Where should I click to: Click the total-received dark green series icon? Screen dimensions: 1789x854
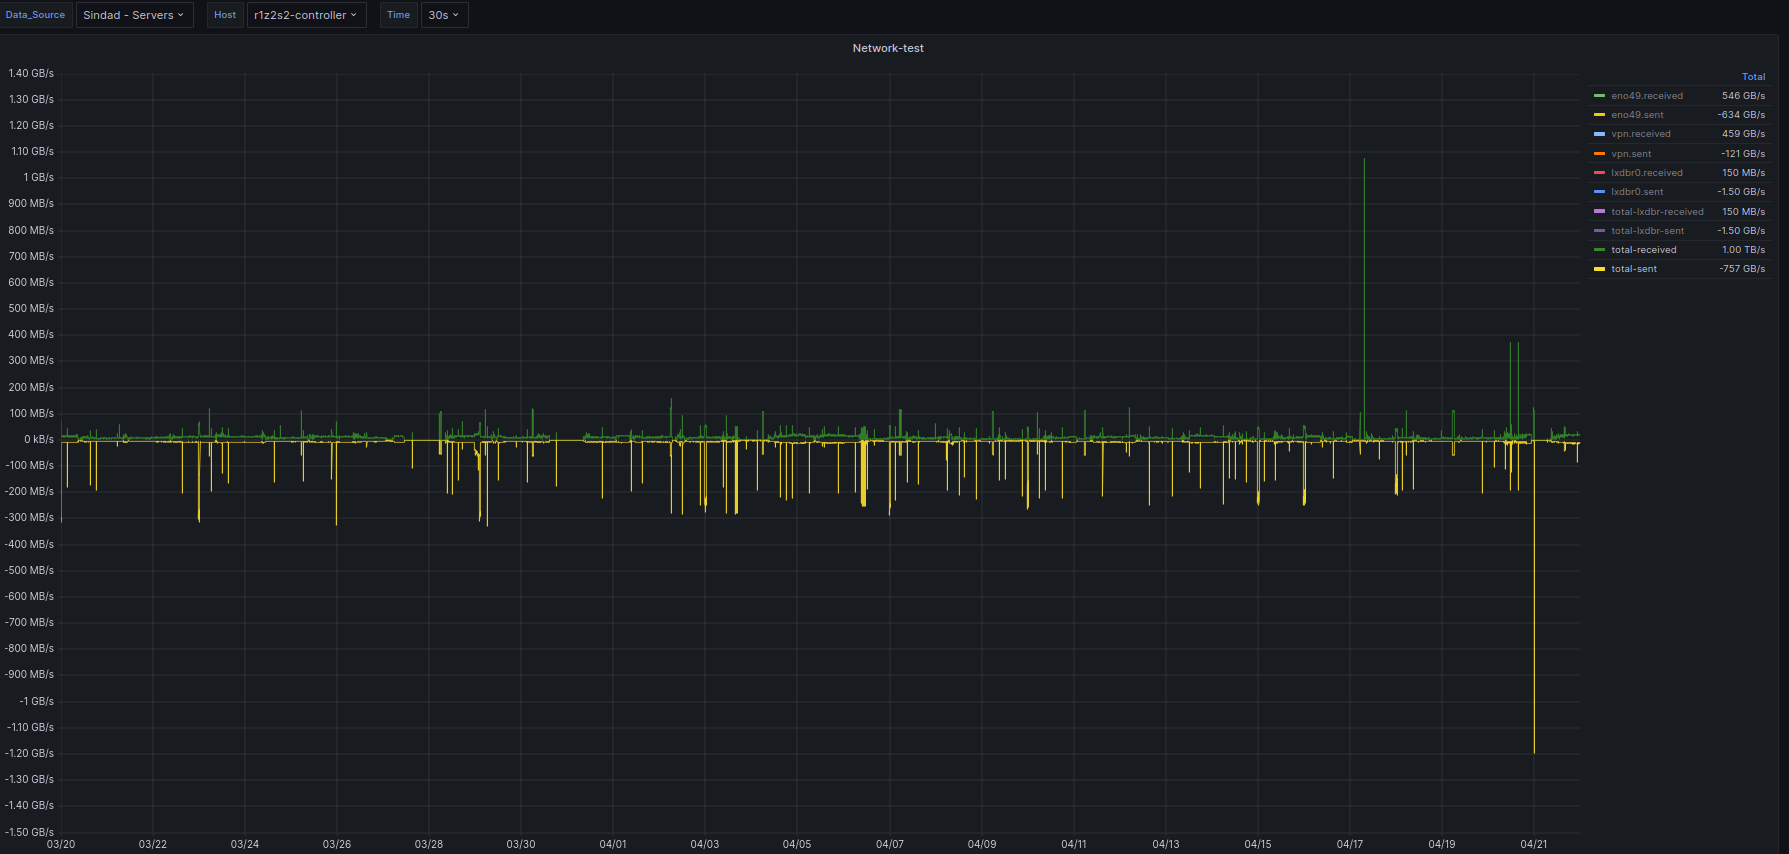(1599, 250)
